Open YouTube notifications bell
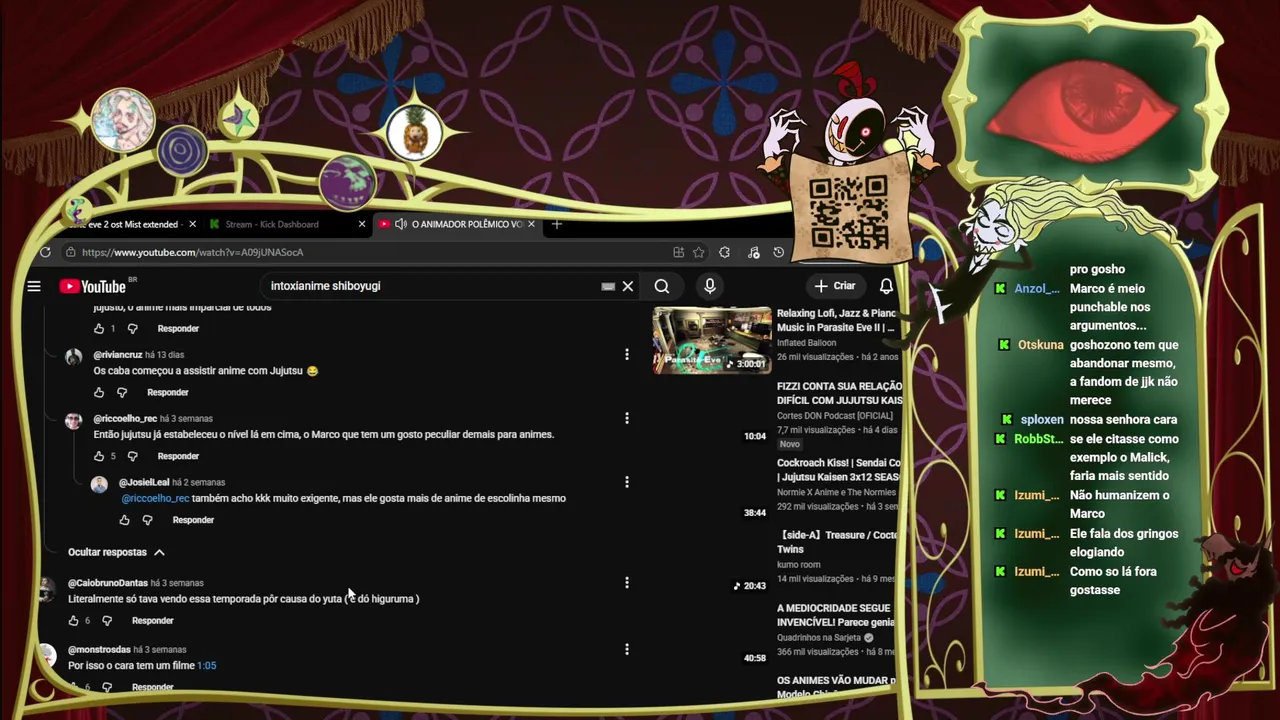Screen dimensions: 1280x720 [886, 286]
